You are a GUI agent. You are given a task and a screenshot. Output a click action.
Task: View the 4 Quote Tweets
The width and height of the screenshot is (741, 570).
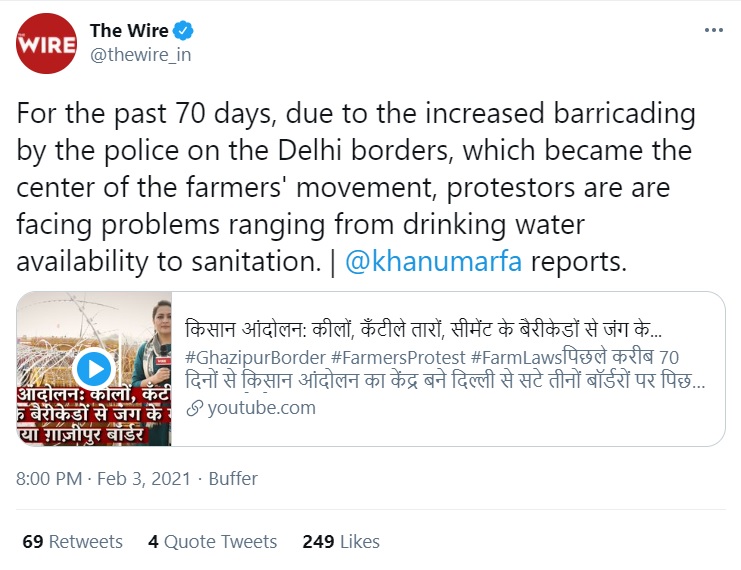[212, 542]
